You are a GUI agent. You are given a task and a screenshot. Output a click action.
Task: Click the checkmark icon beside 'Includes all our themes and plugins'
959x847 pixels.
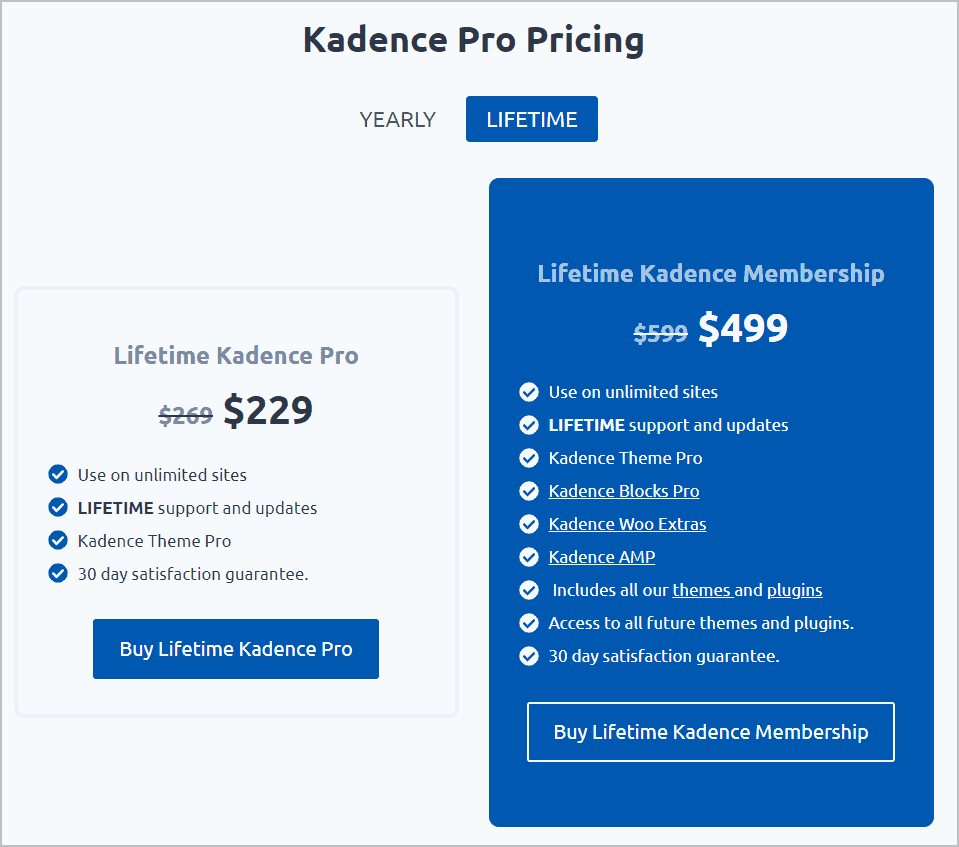[x=529, y=590]
